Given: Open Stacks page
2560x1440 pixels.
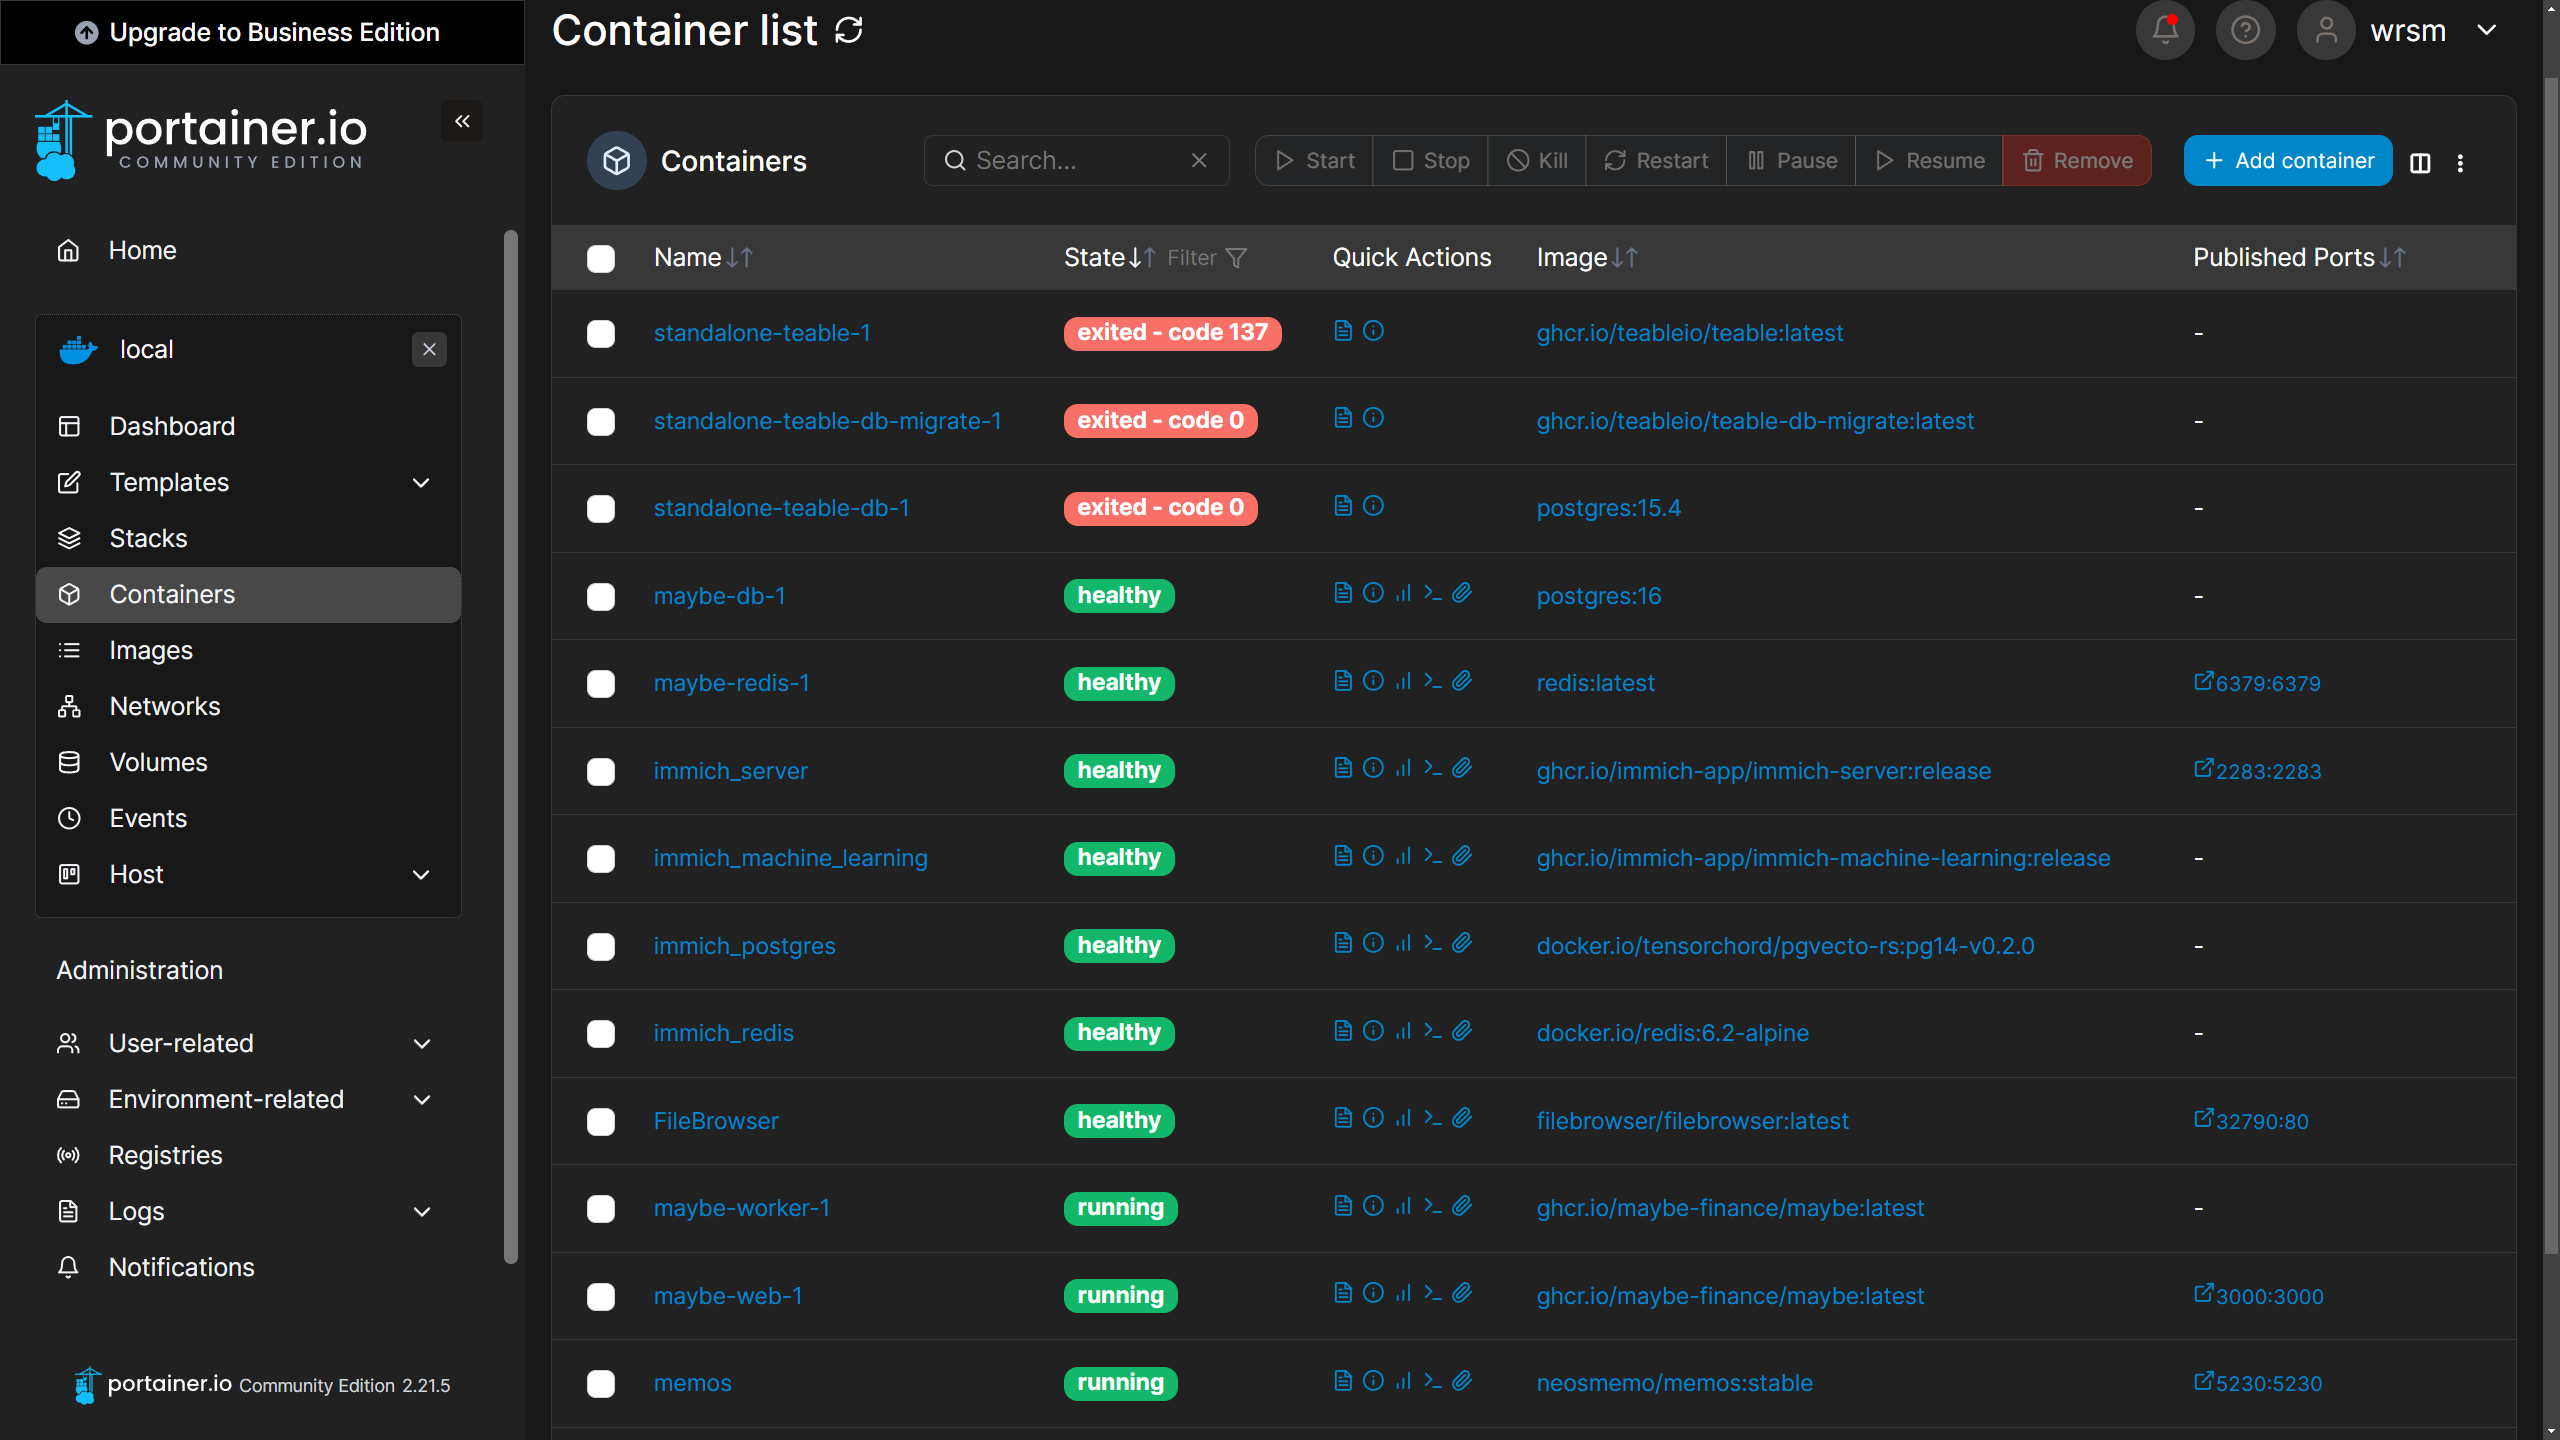Looking at the screenshot, I should [248, 538].
